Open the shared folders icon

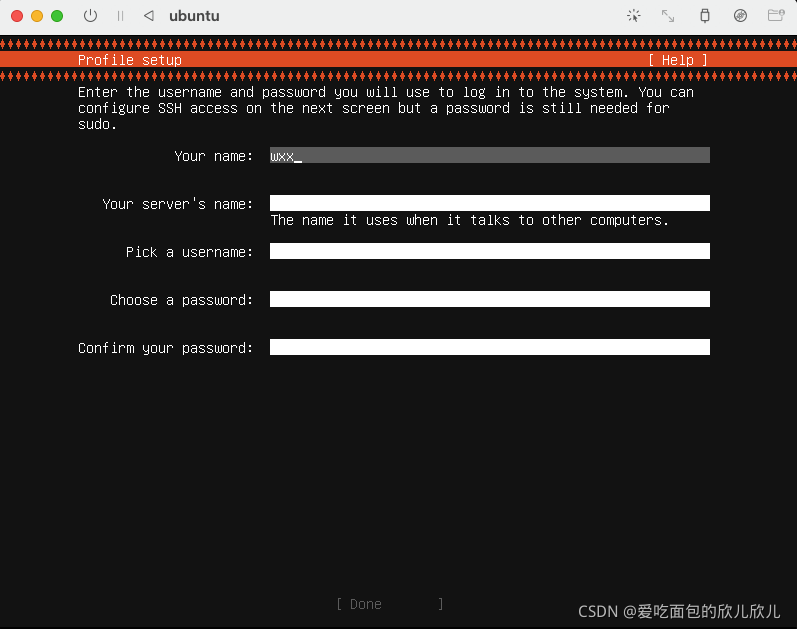click(776, 16)
